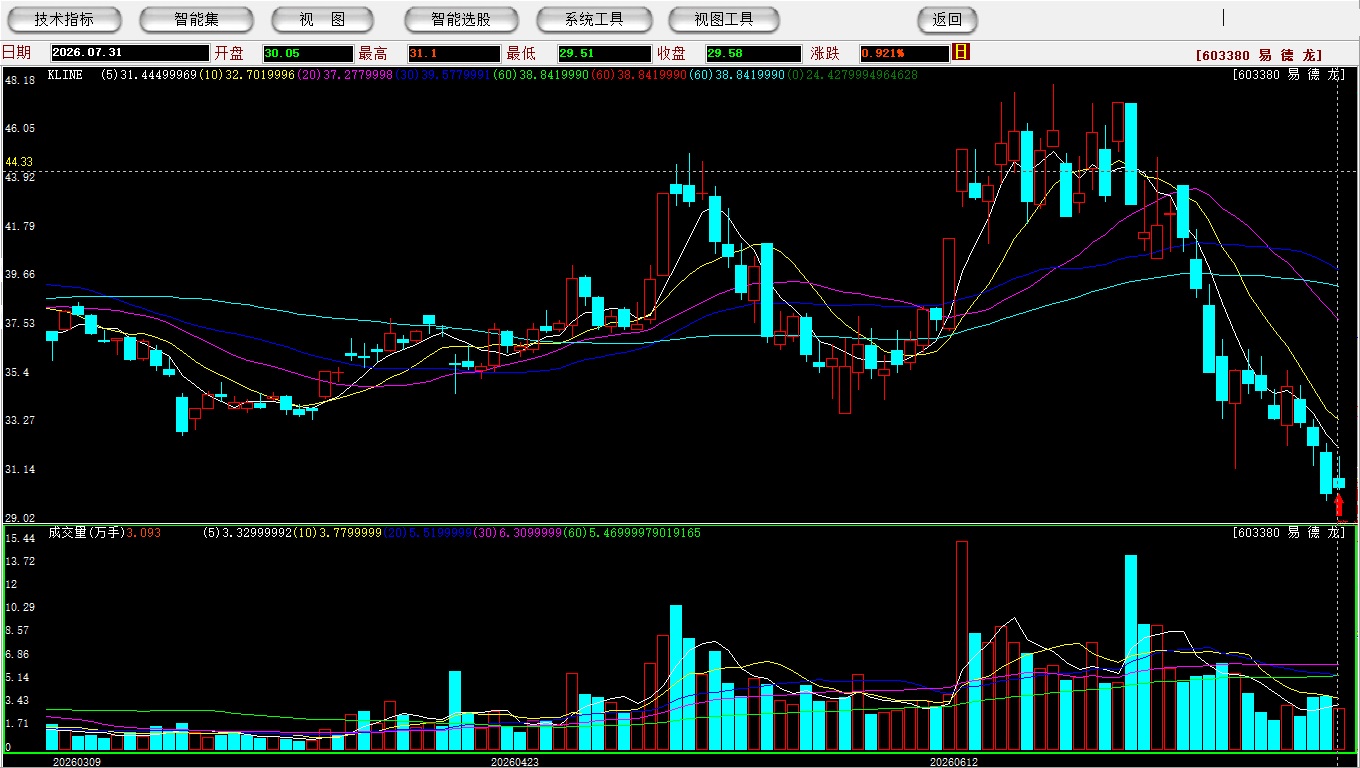The image size is (1360, 768).
Task: Click the top-right 603380 易德龙 header
Action: (1259, 56)
